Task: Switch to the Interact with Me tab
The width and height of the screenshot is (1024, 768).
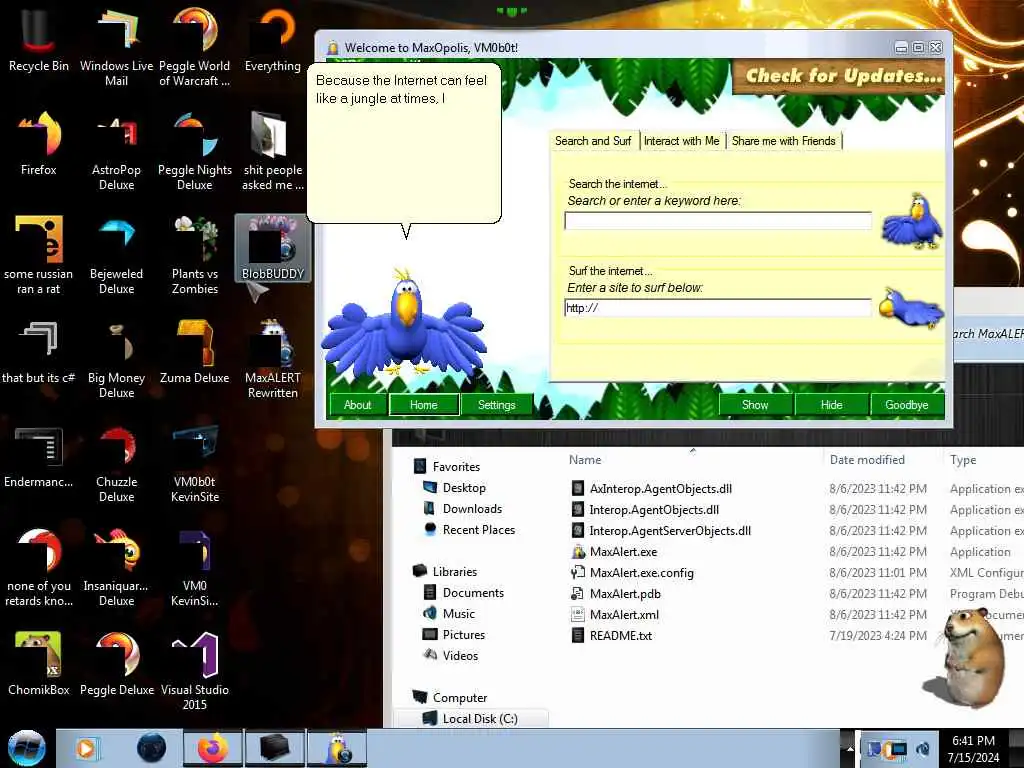Action: (x=682, y=140)
